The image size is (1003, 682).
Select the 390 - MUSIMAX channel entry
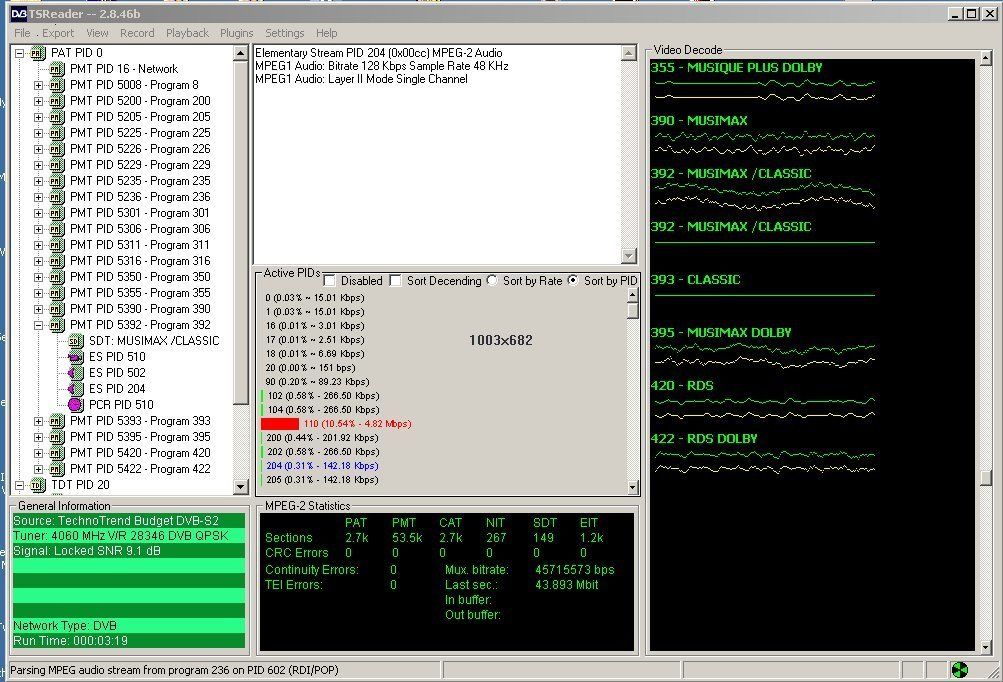pos(699,120)
